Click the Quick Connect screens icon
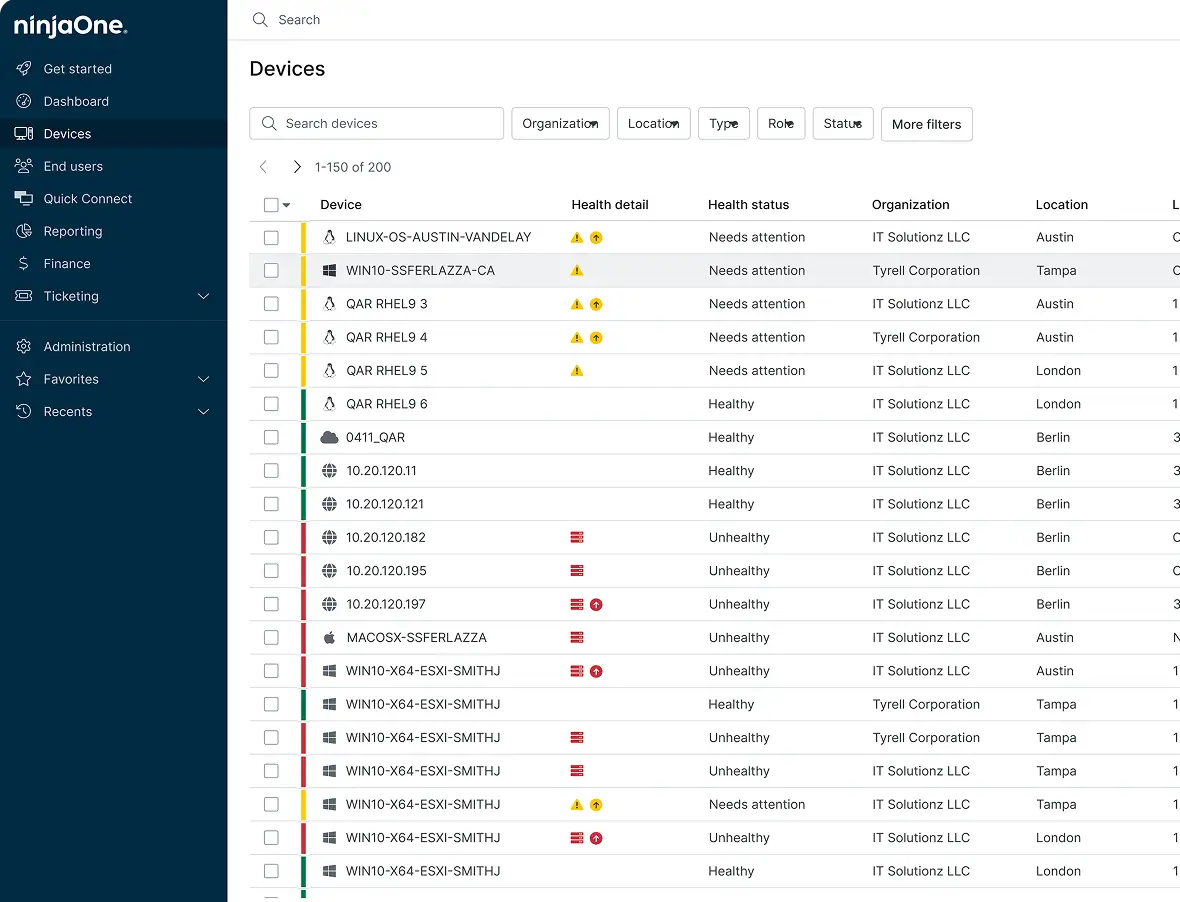 click(24, 198)
